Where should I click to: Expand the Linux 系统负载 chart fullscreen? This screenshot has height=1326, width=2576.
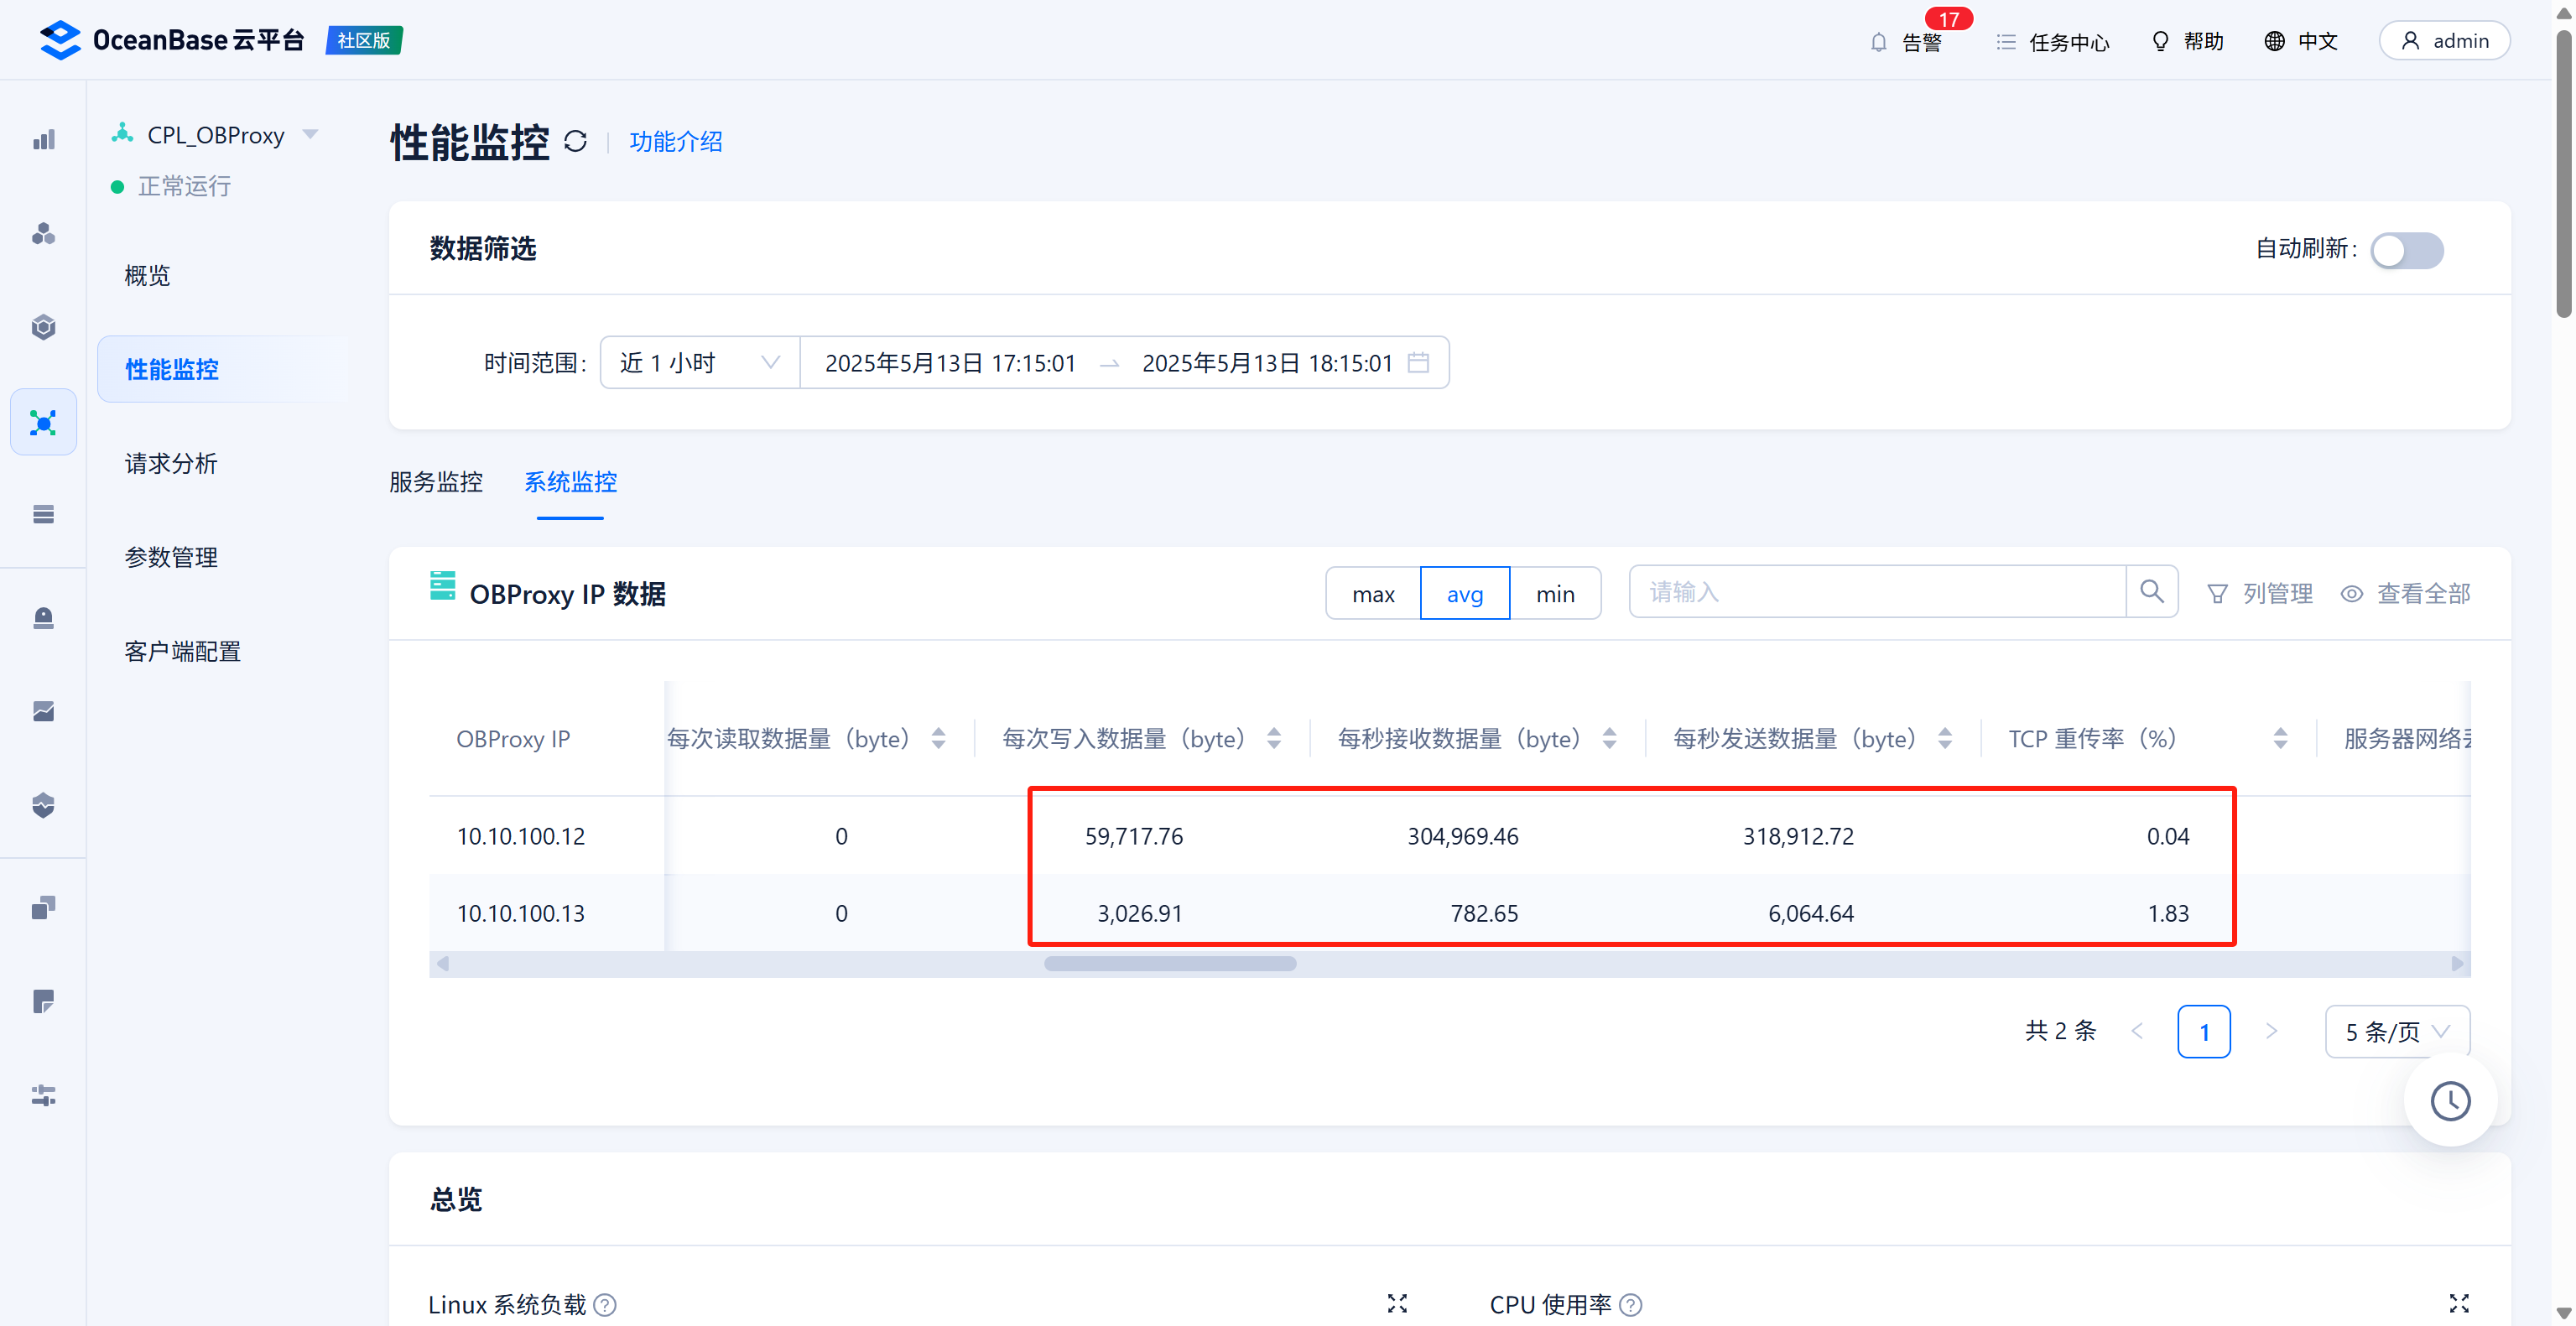point(1397,1304)
